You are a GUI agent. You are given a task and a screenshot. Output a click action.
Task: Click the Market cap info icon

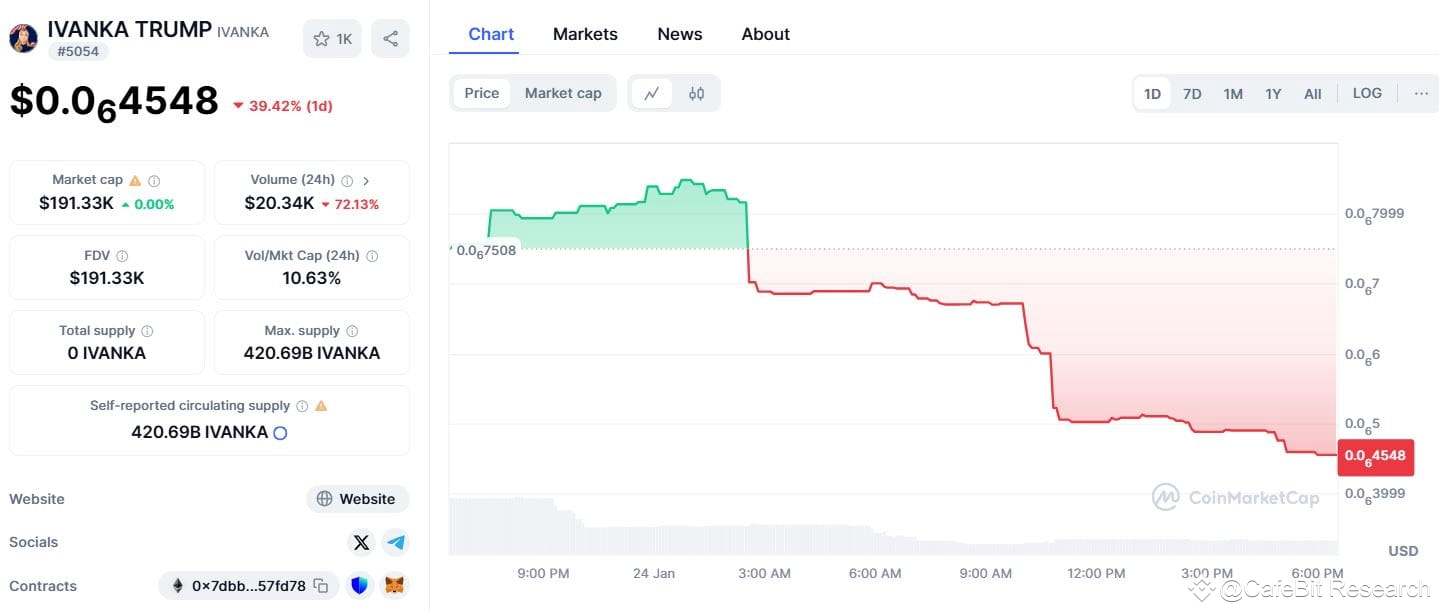click(154, 181)
